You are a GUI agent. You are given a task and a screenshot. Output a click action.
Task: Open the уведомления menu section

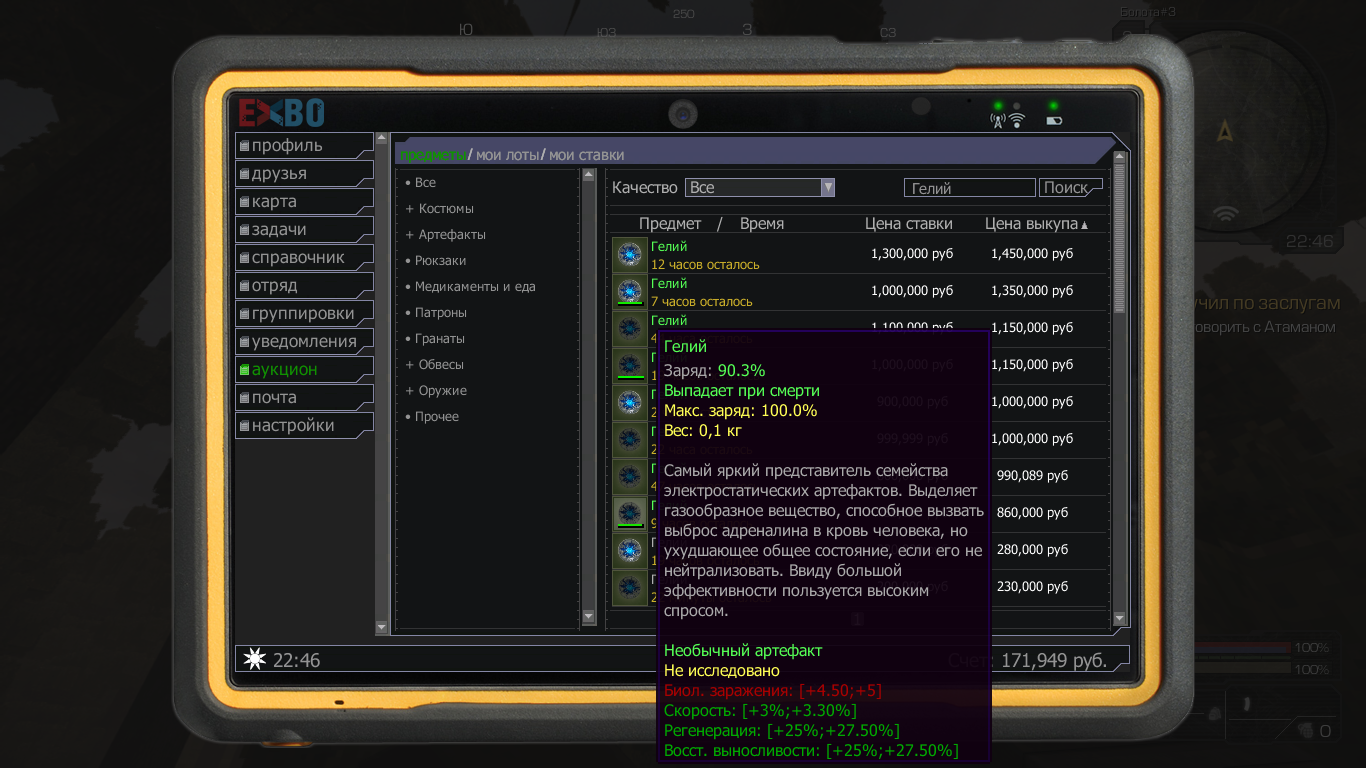[x=304, y=341]
